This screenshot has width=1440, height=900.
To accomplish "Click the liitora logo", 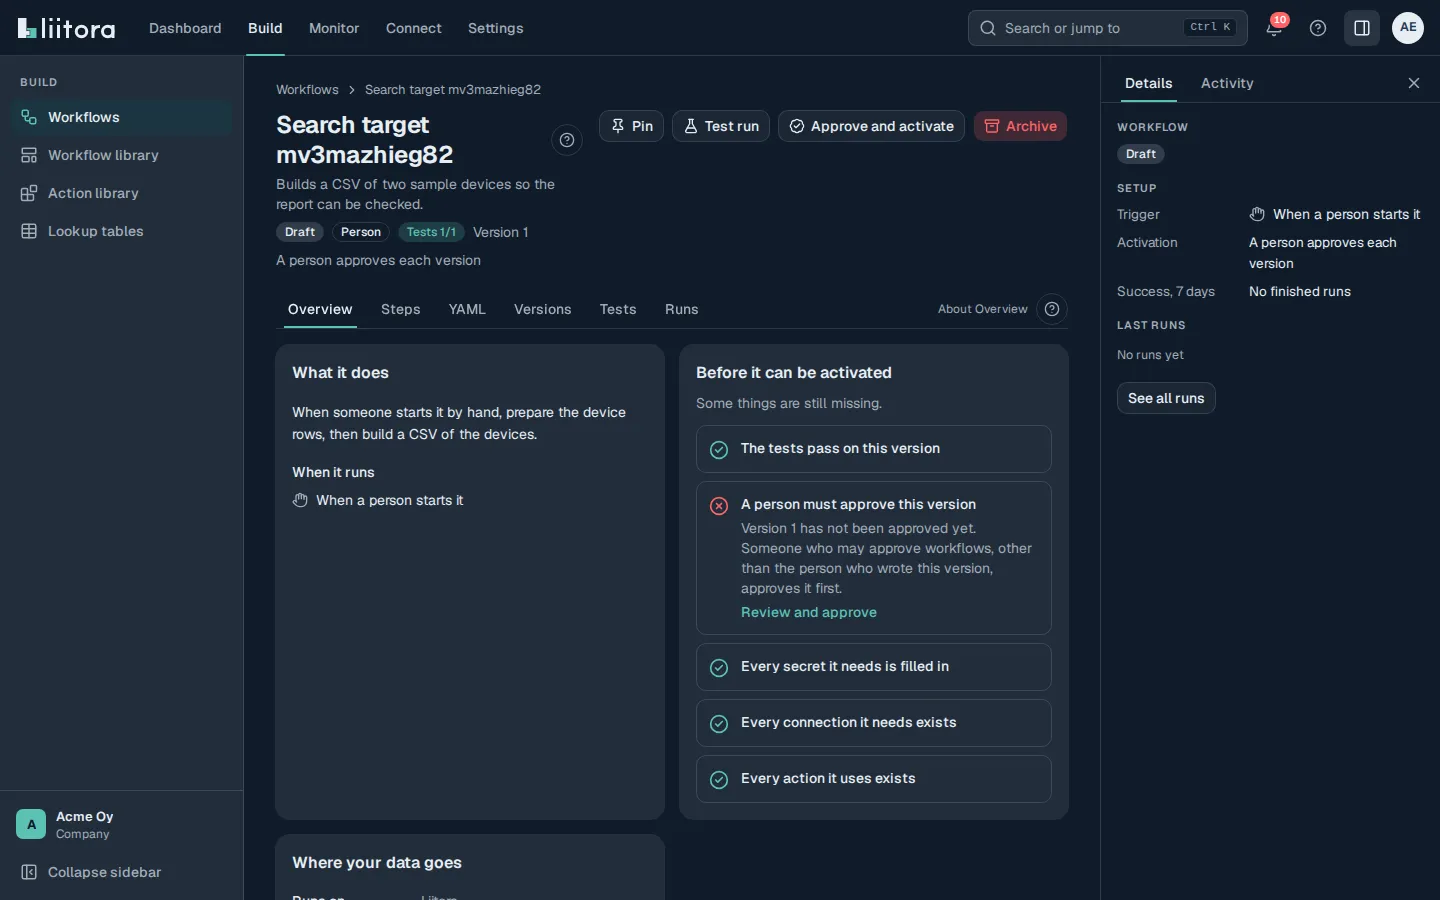I will [x=66, y=28].
